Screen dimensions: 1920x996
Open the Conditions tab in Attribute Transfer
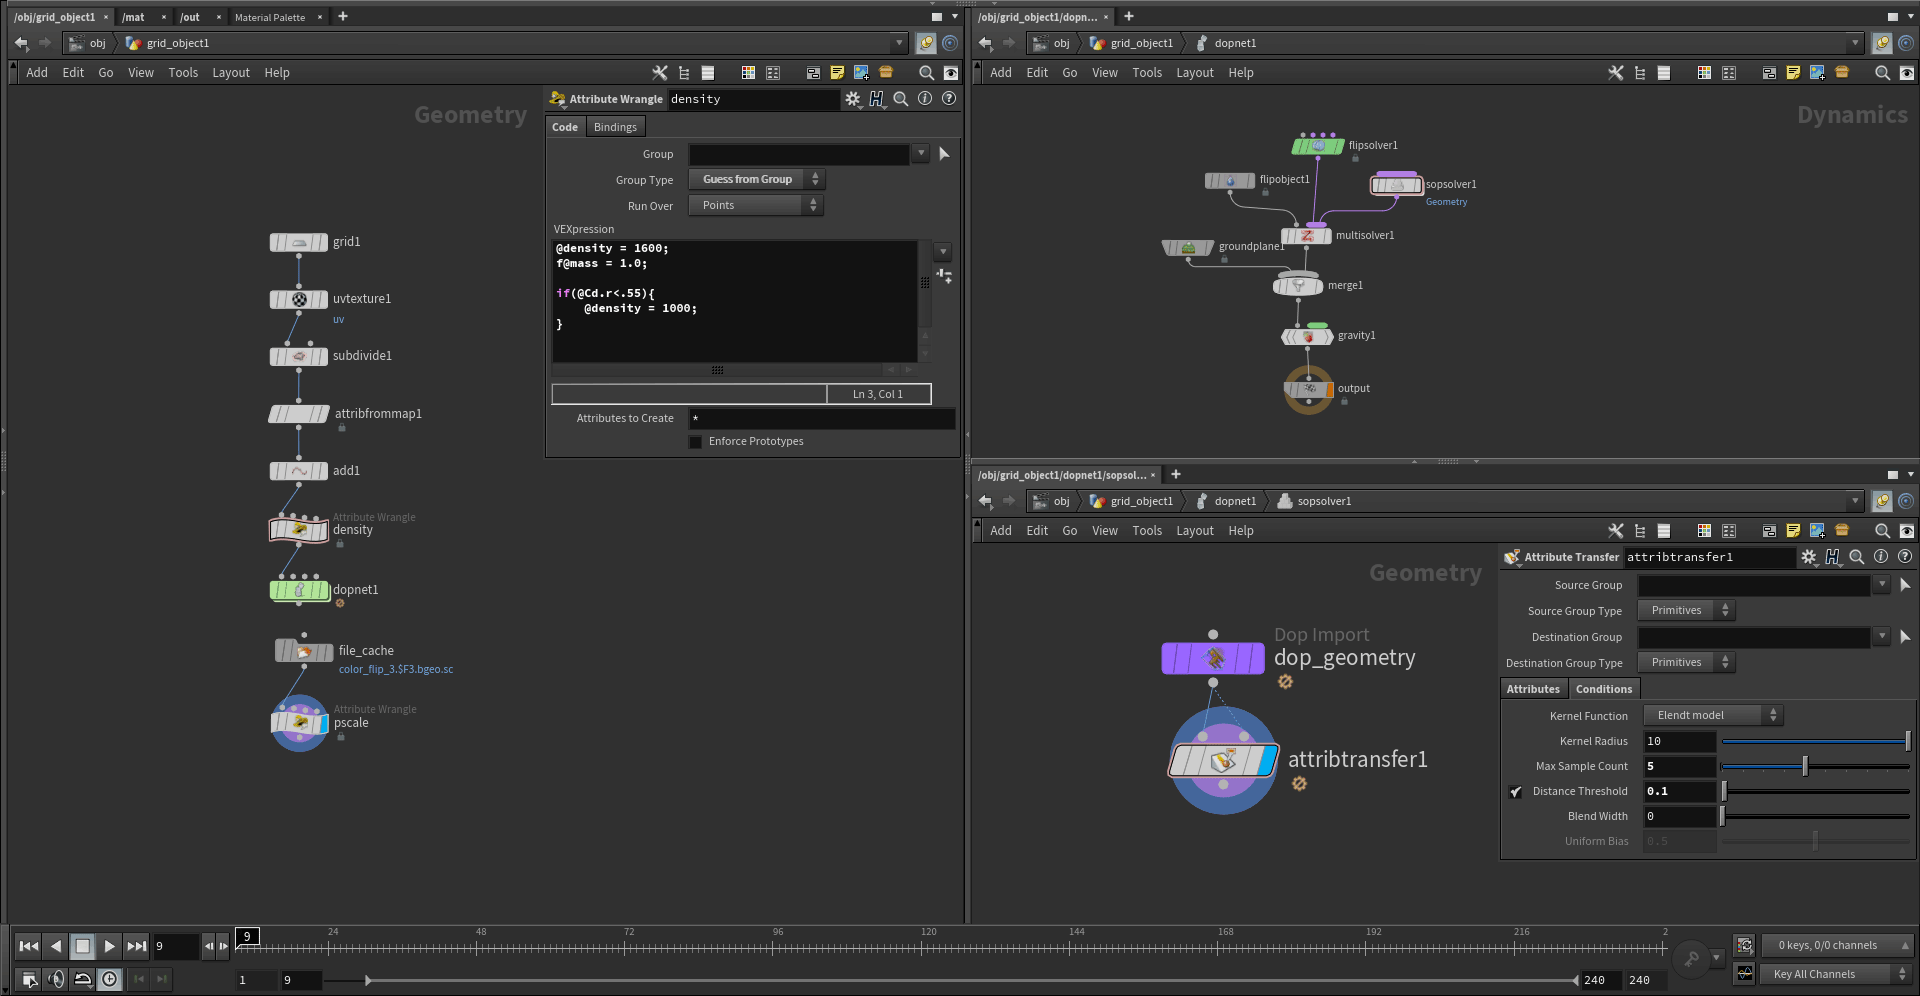click(1603, 689)
